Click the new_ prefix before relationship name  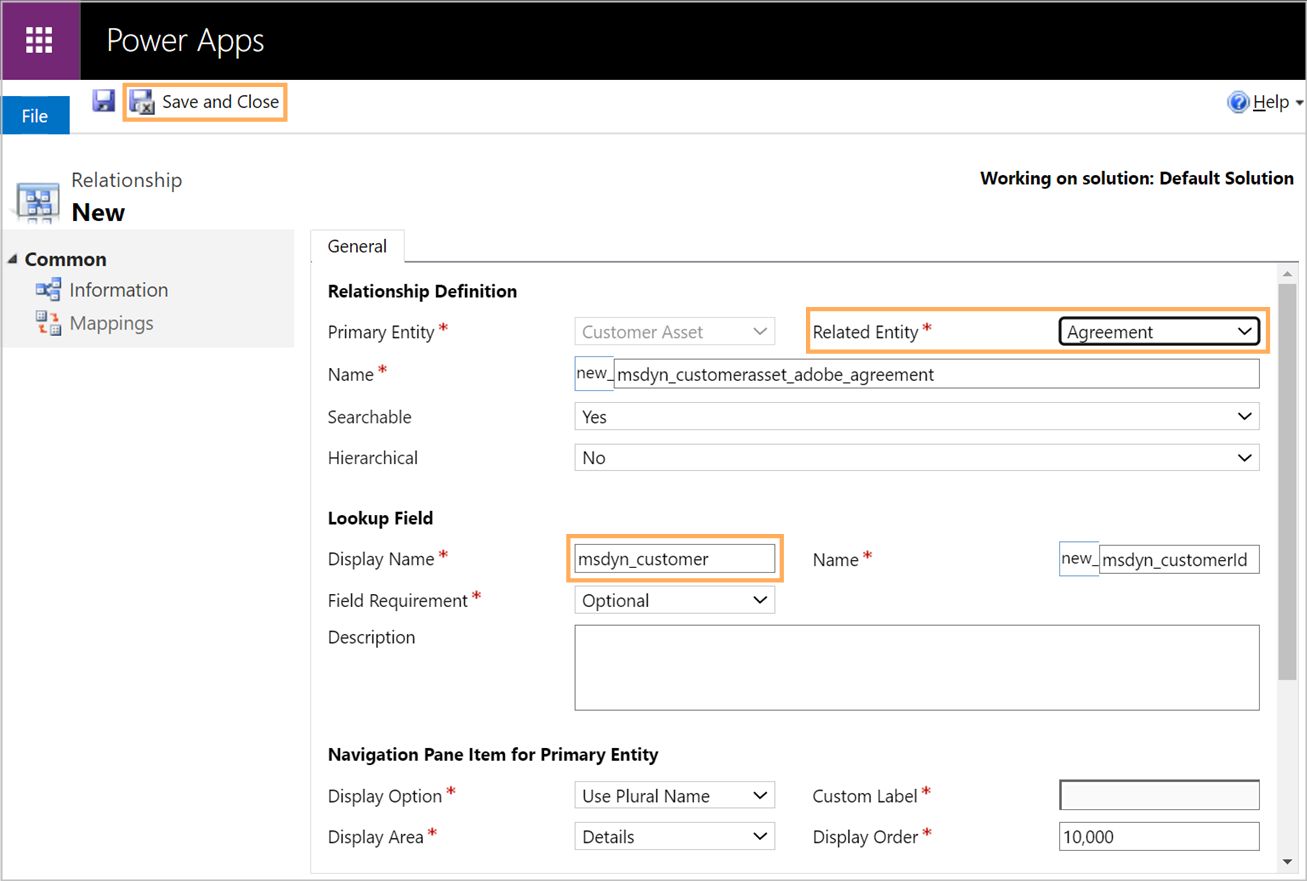pos(594,373)
